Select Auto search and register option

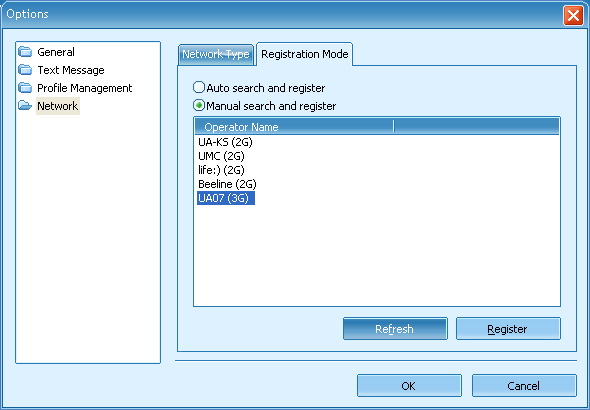(199, 87)
